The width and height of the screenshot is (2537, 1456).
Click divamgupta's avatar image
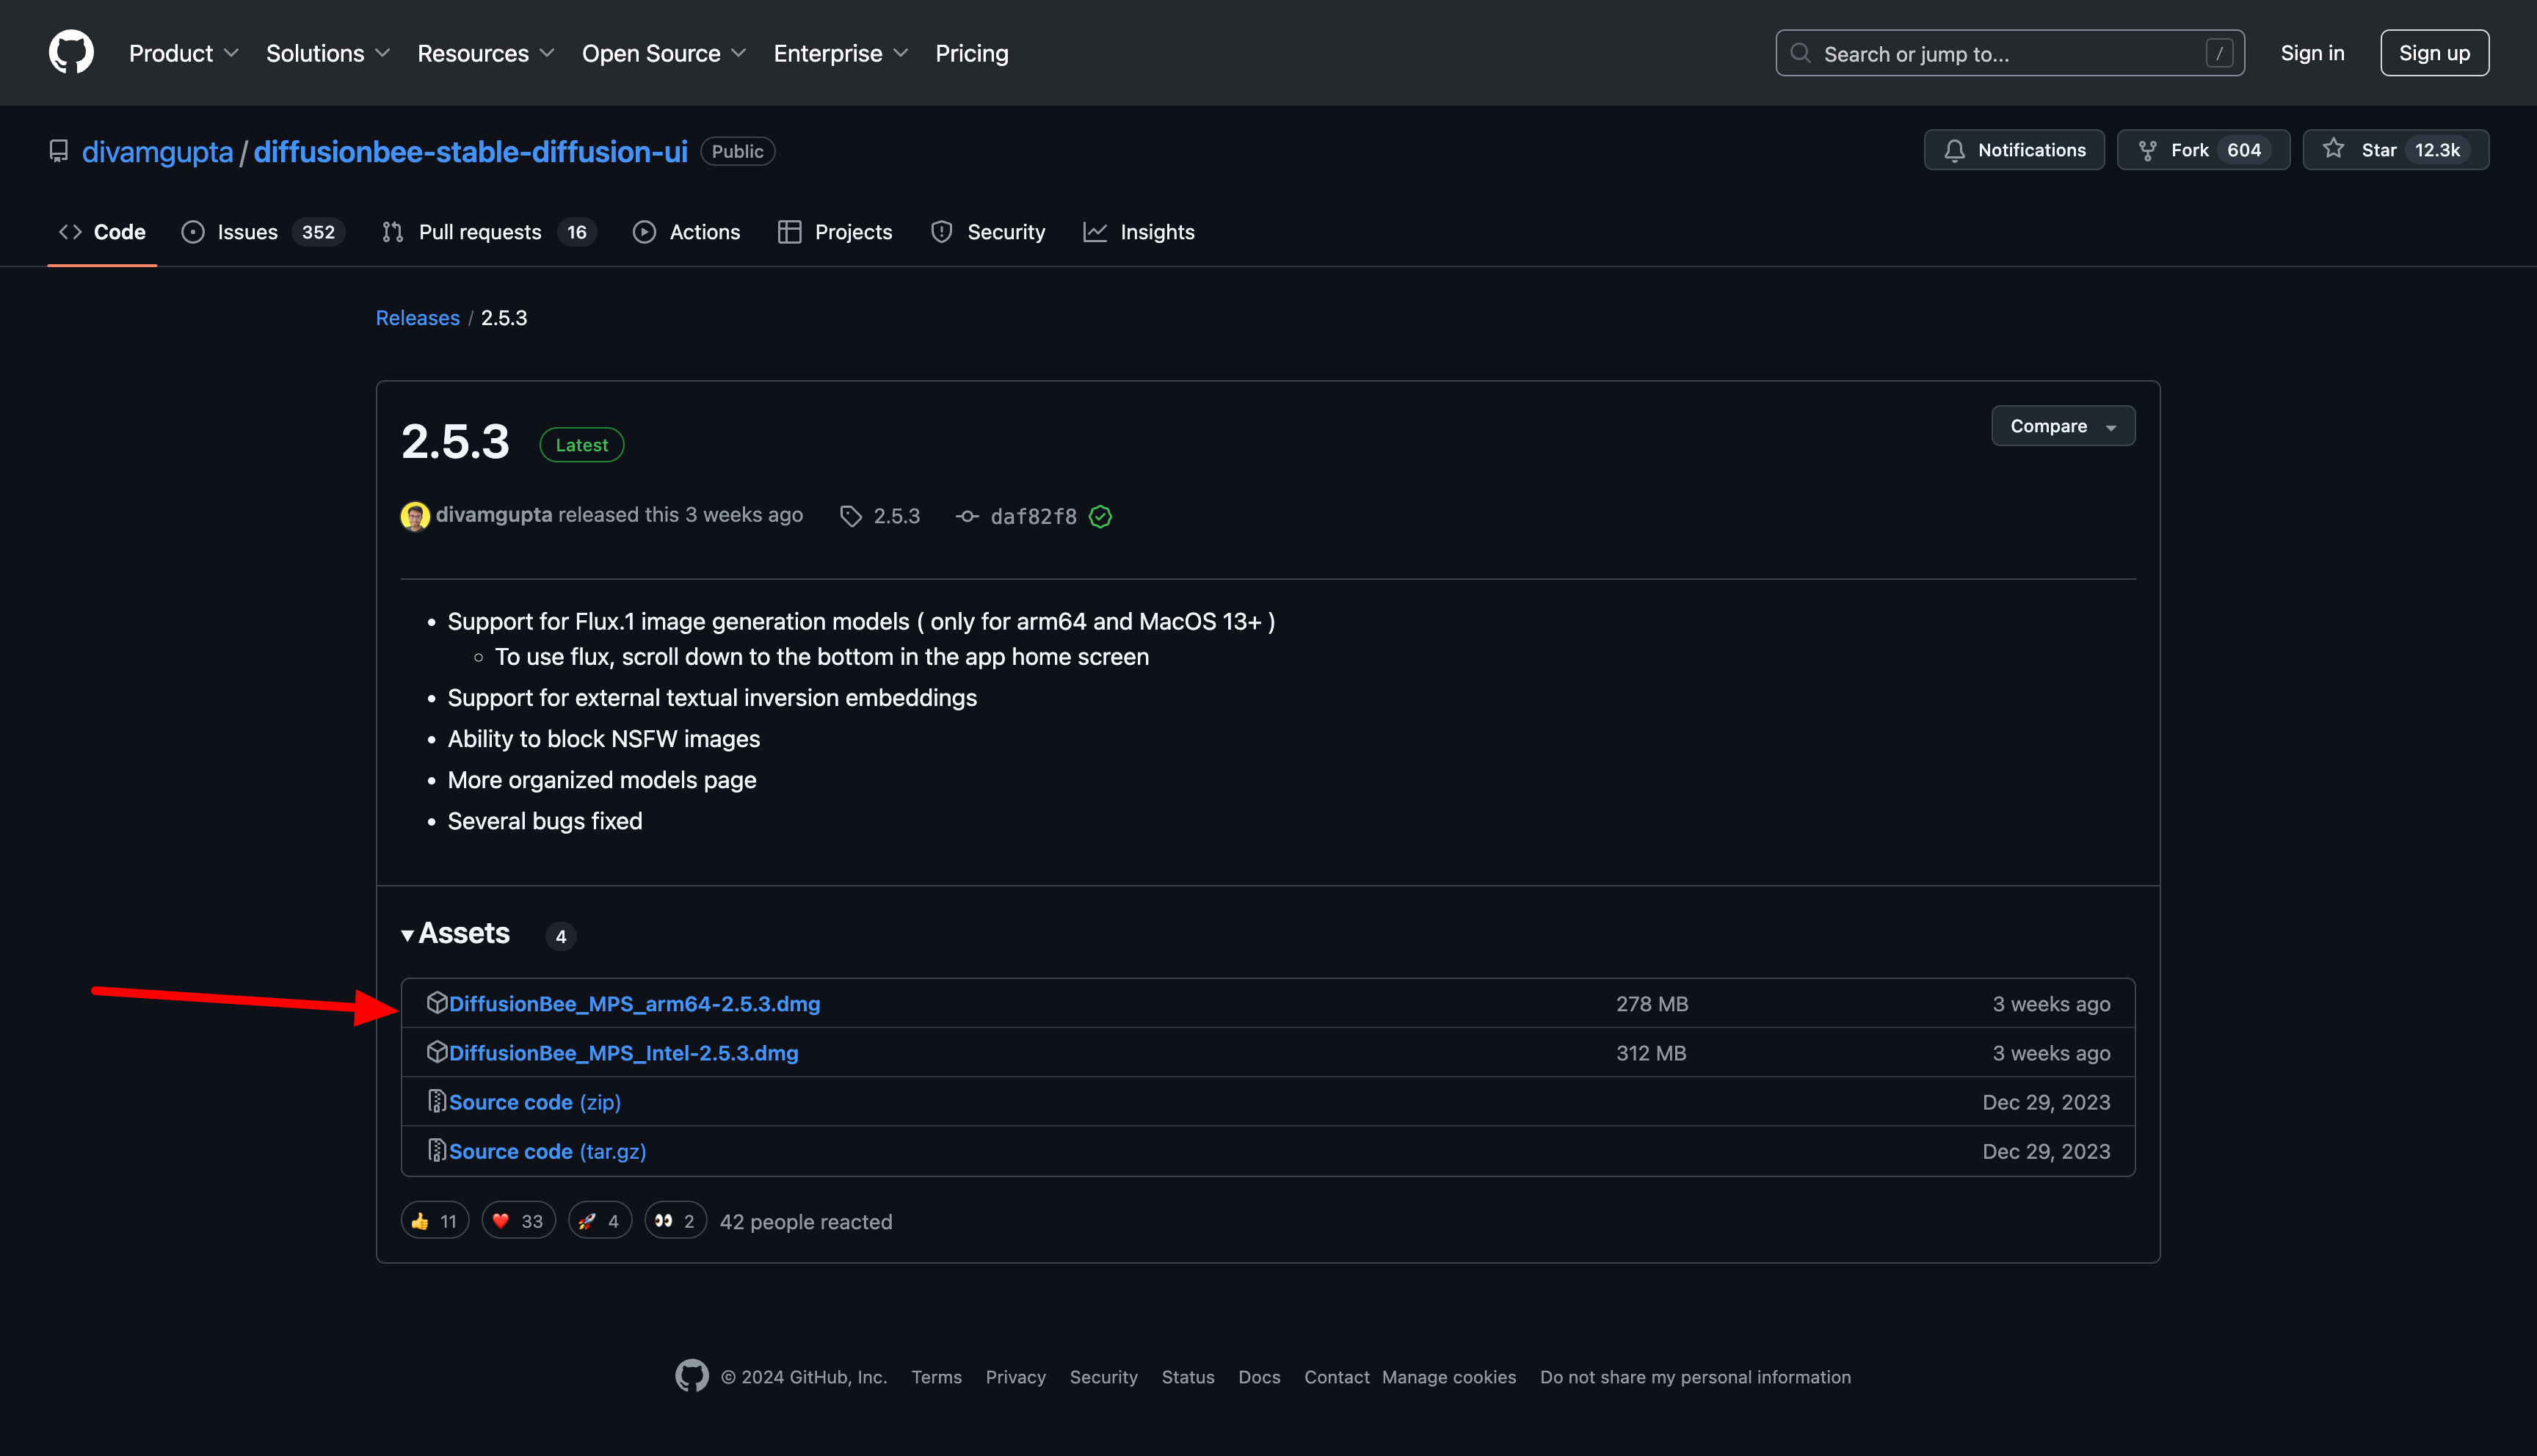415,516
